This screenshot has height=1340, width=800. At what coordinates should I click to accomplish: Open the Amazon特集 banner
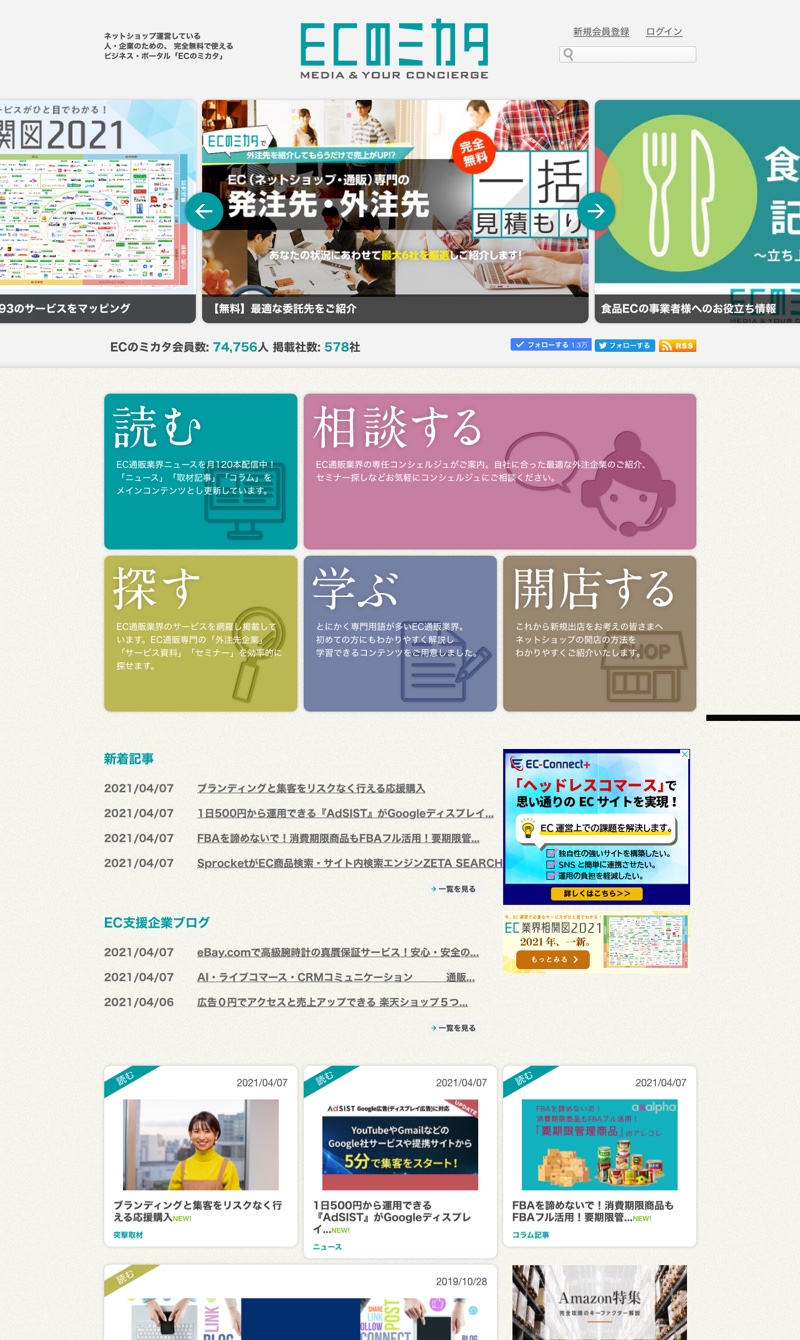point(600,1302)
